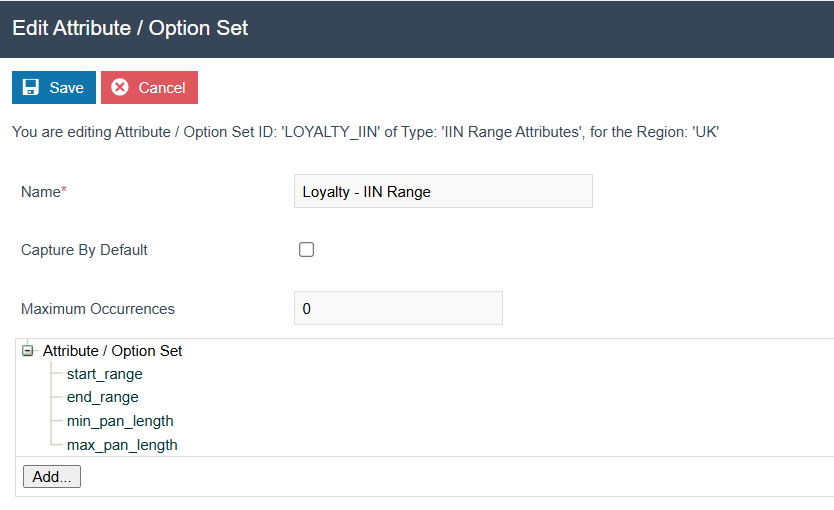This screenshot has width=834, height=510.
Task: Choose the max_pan_length tree item
Action: [121, 444]
